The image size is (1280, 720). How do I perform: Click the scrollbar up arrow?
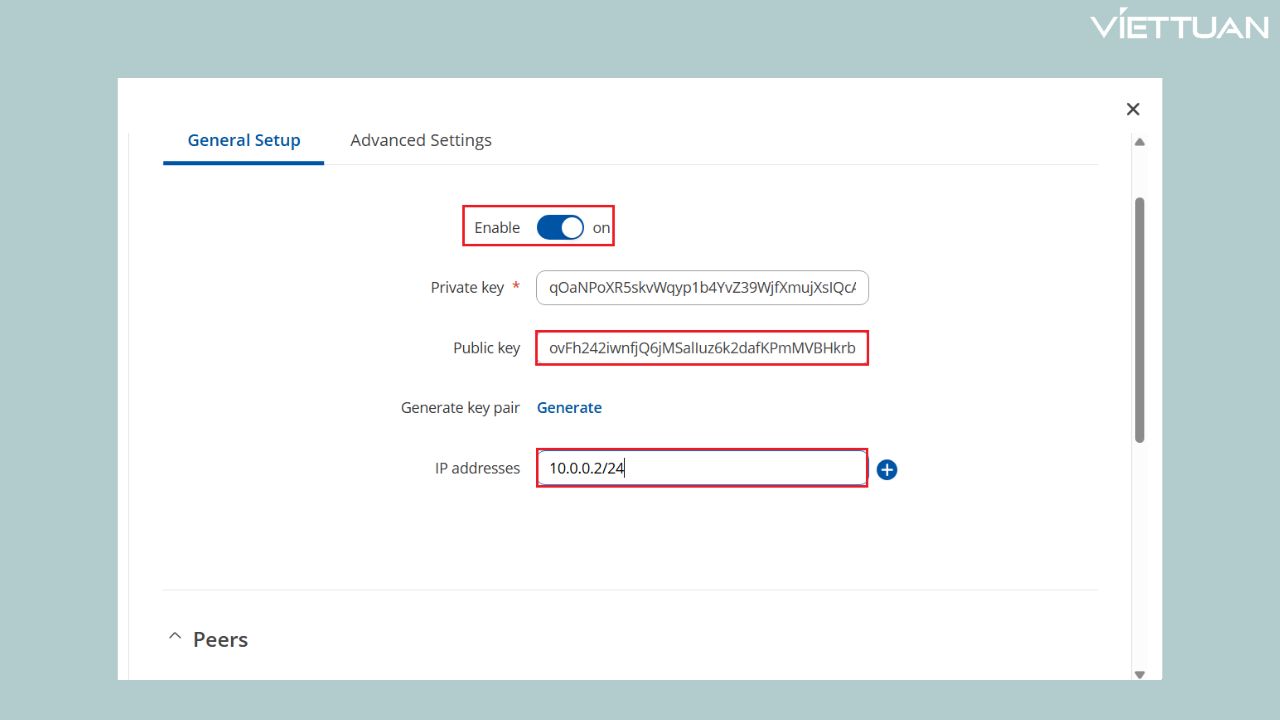[1139, 142]
